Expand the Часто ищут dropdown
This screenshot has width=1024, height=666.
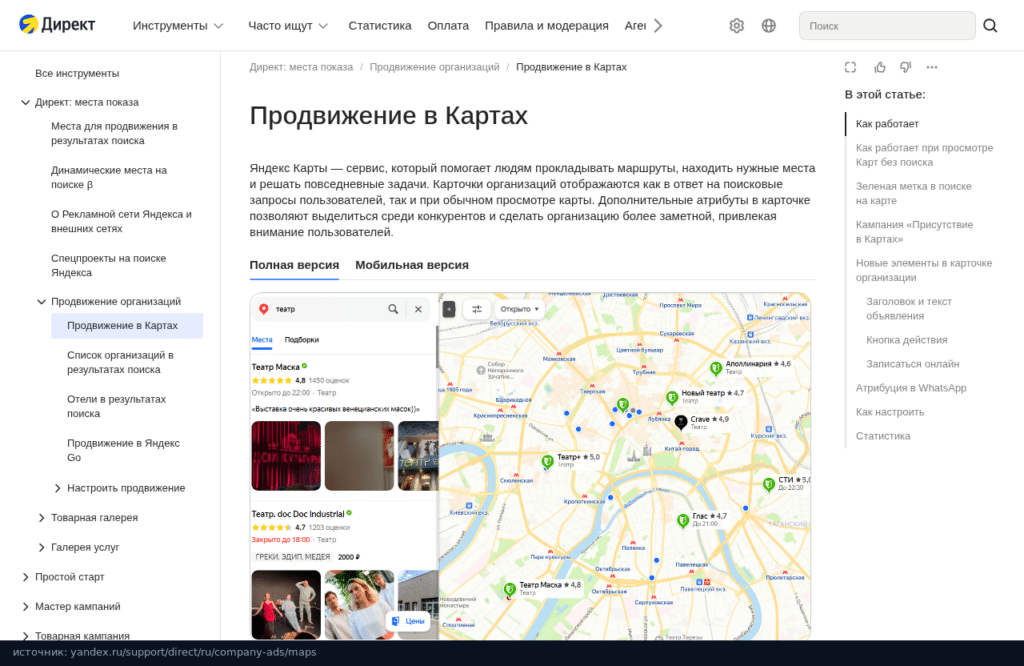pyautogui.click(x=287, y=25)
